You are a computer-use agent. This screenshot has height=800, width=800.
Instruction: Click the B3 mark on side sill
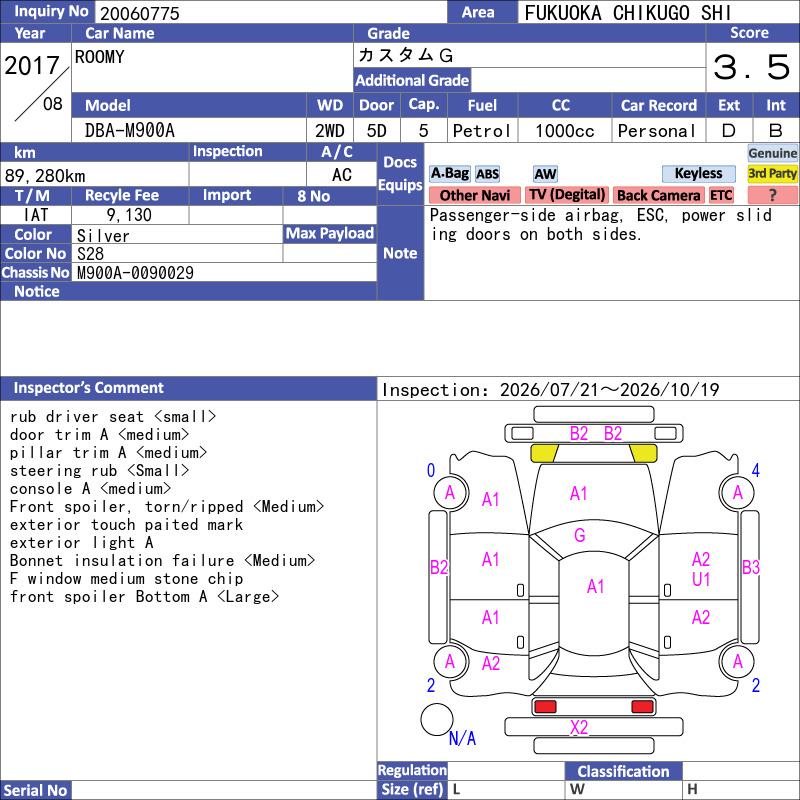751,567
